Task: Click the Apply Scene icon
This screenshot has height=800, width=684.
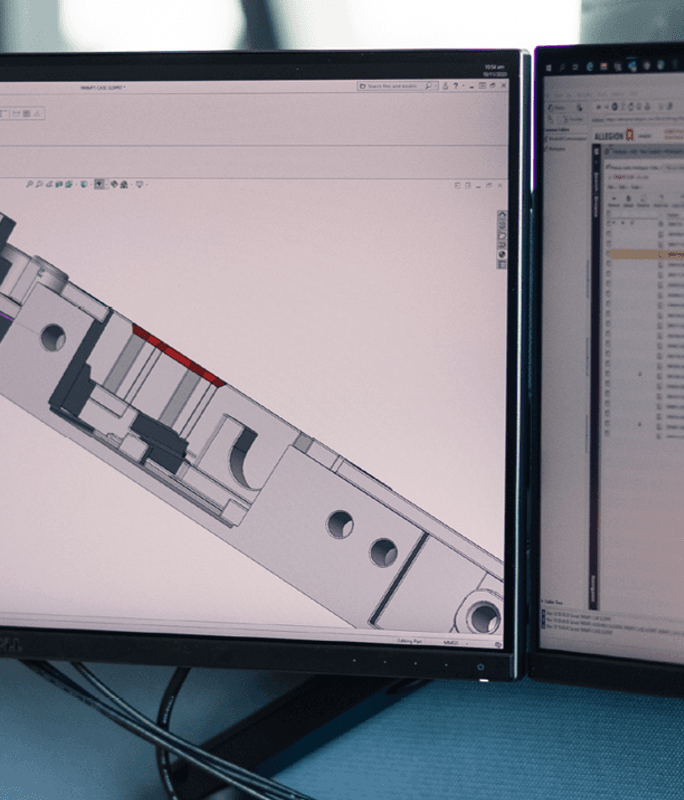Action: point(124,184)
